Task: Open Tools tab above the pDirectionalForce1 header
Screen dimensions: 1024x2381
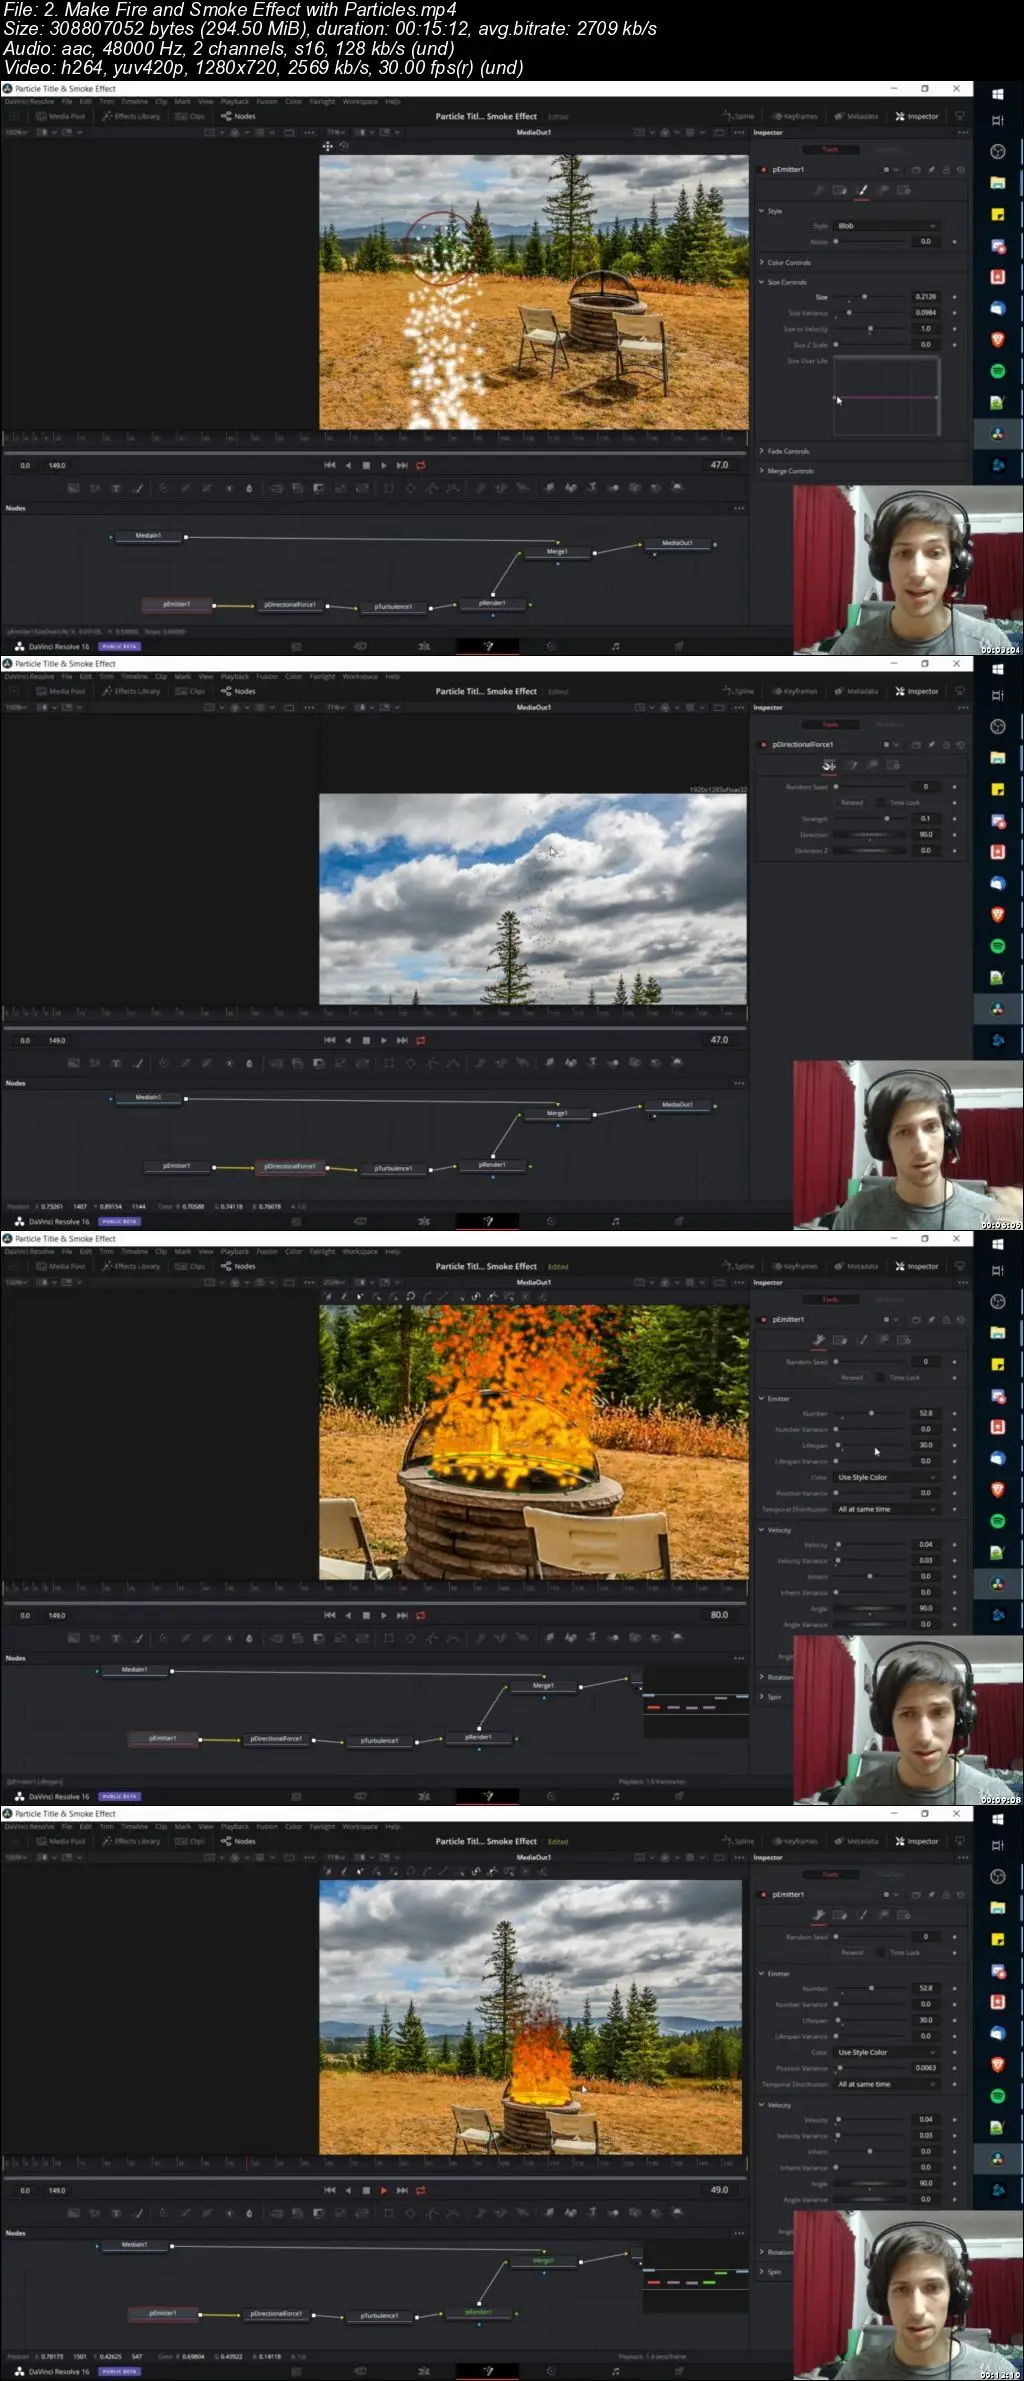Action: 830,724
